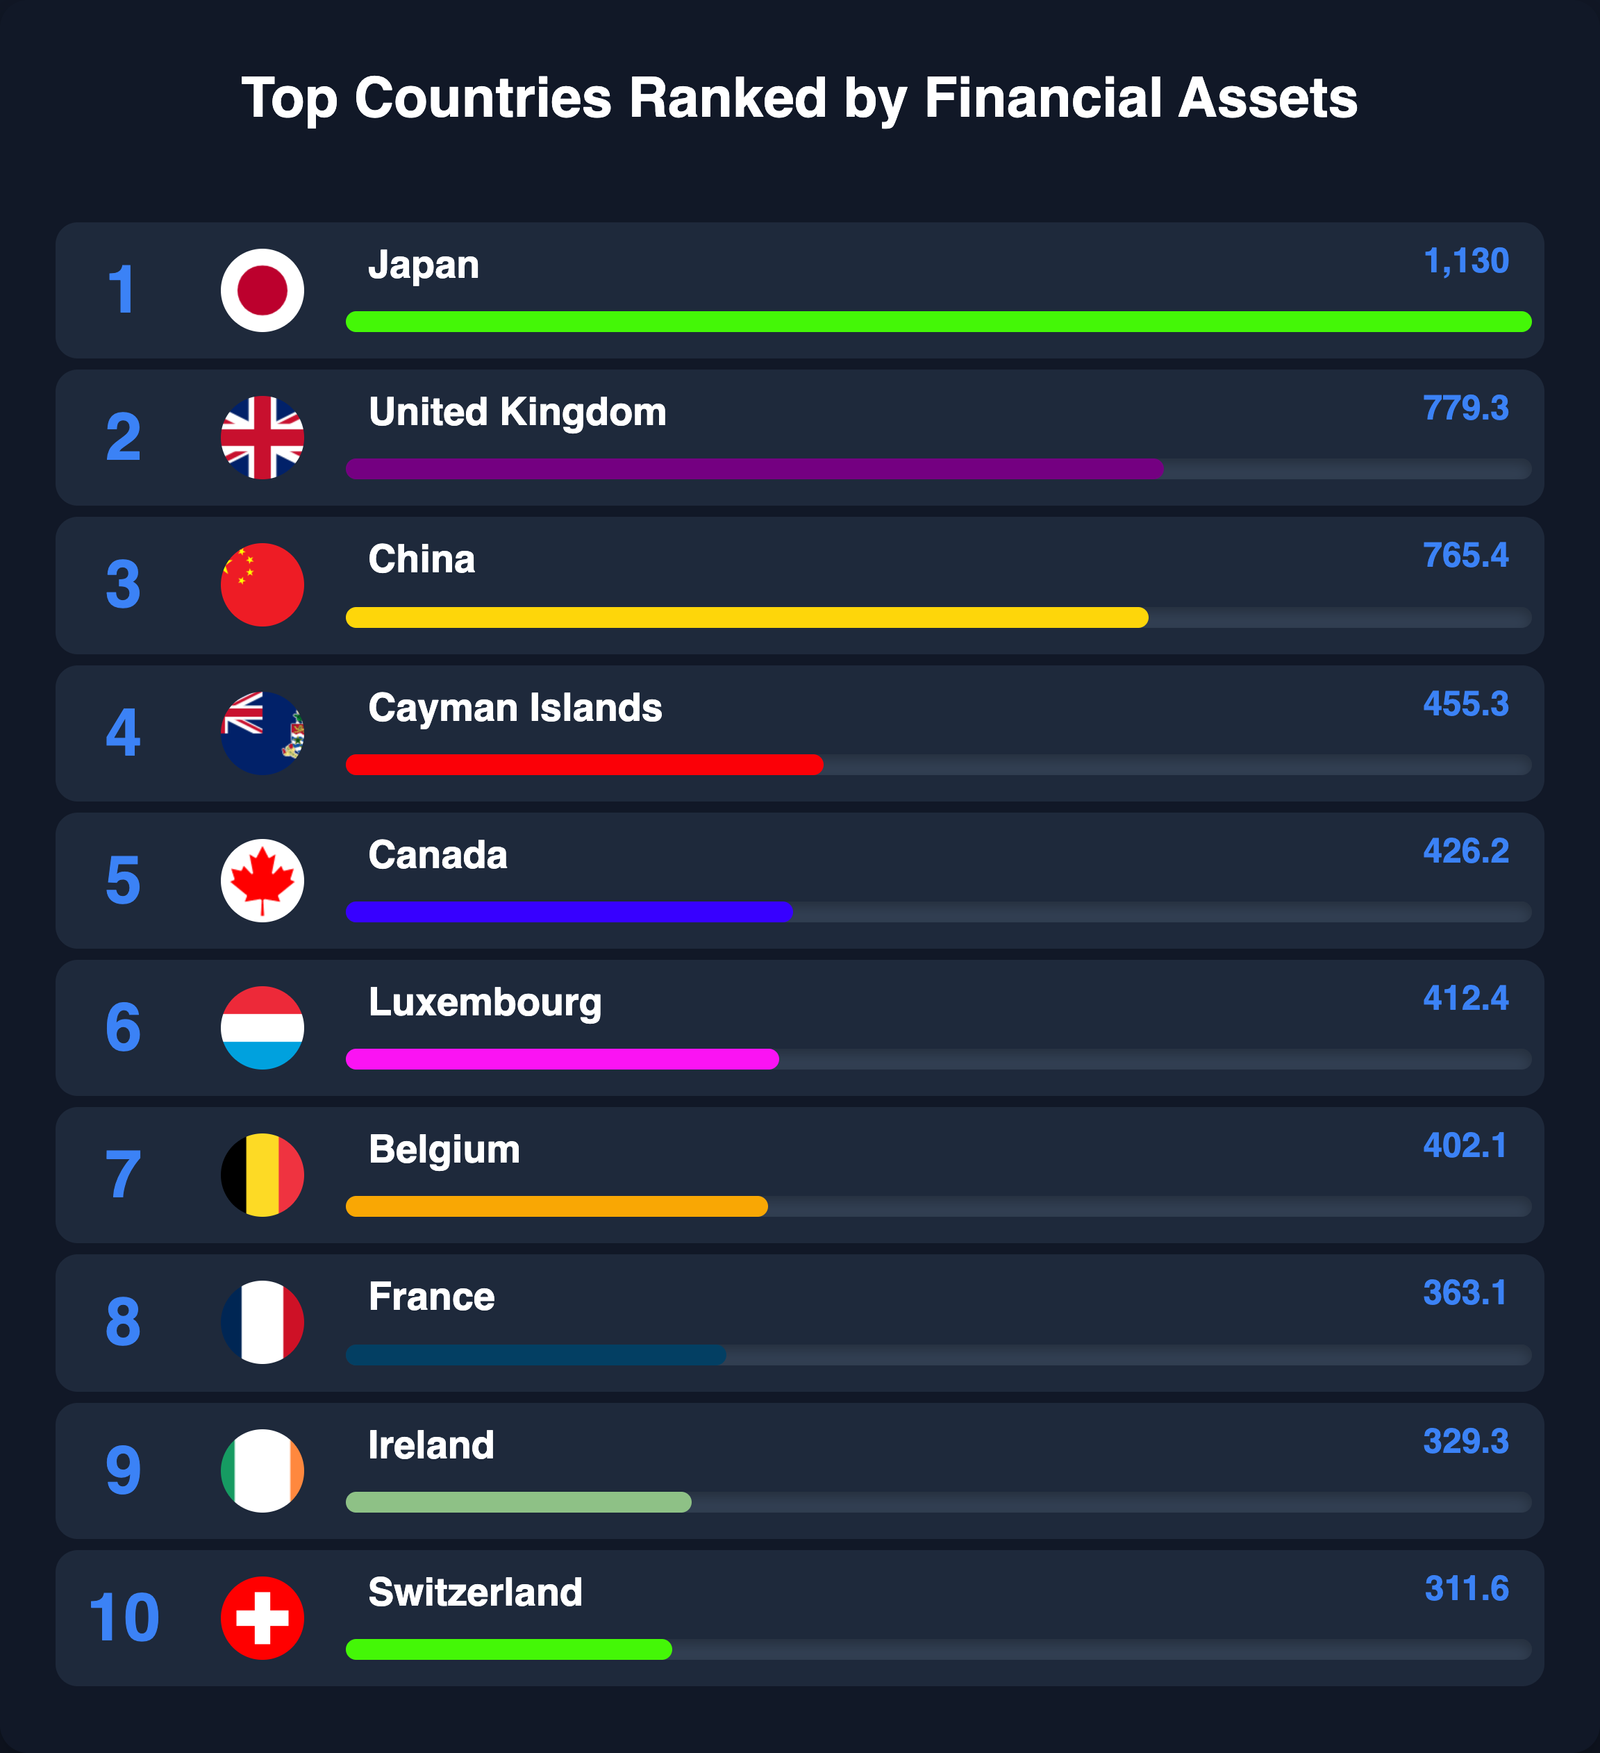Image resolution: width=1600 pixels, height=1753 pixels.
Task: Click the chart title heading
Action: pos(799,98)
